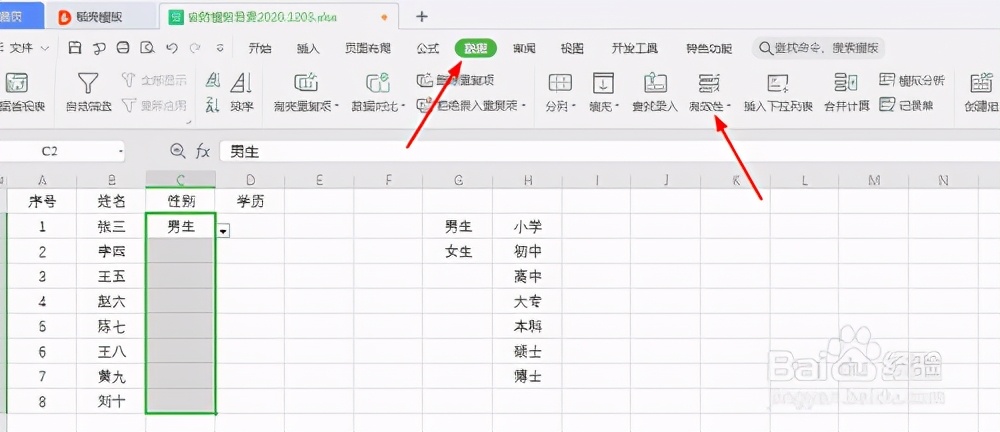Select the Data (数据) ribbon tab
Image resolution: width=1000 pixels, height=432 pixels.
(x=476, y=48)
